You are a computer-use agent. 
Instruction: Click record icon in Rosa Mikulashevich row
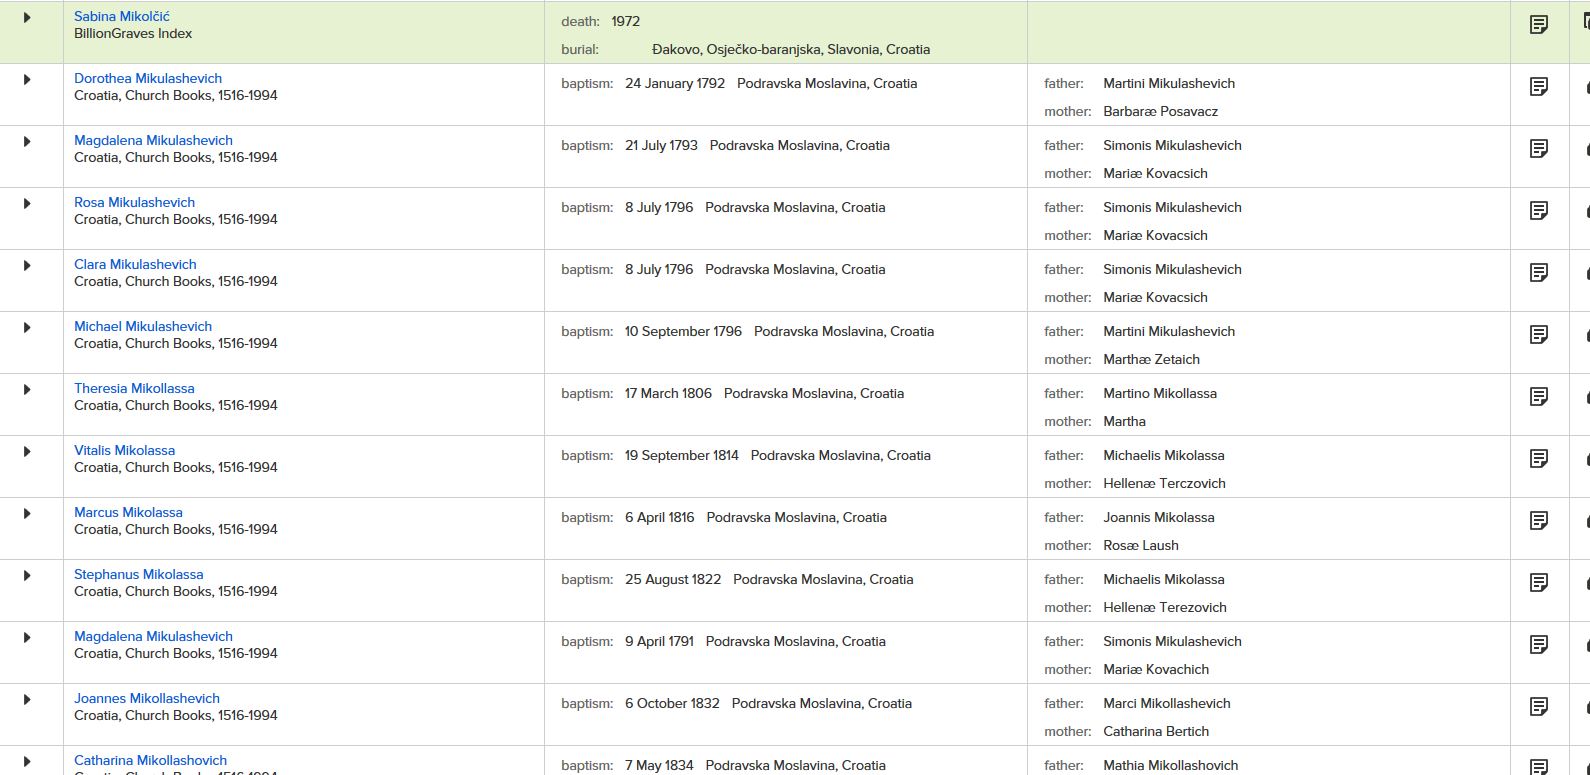[x=1539, y=211]
